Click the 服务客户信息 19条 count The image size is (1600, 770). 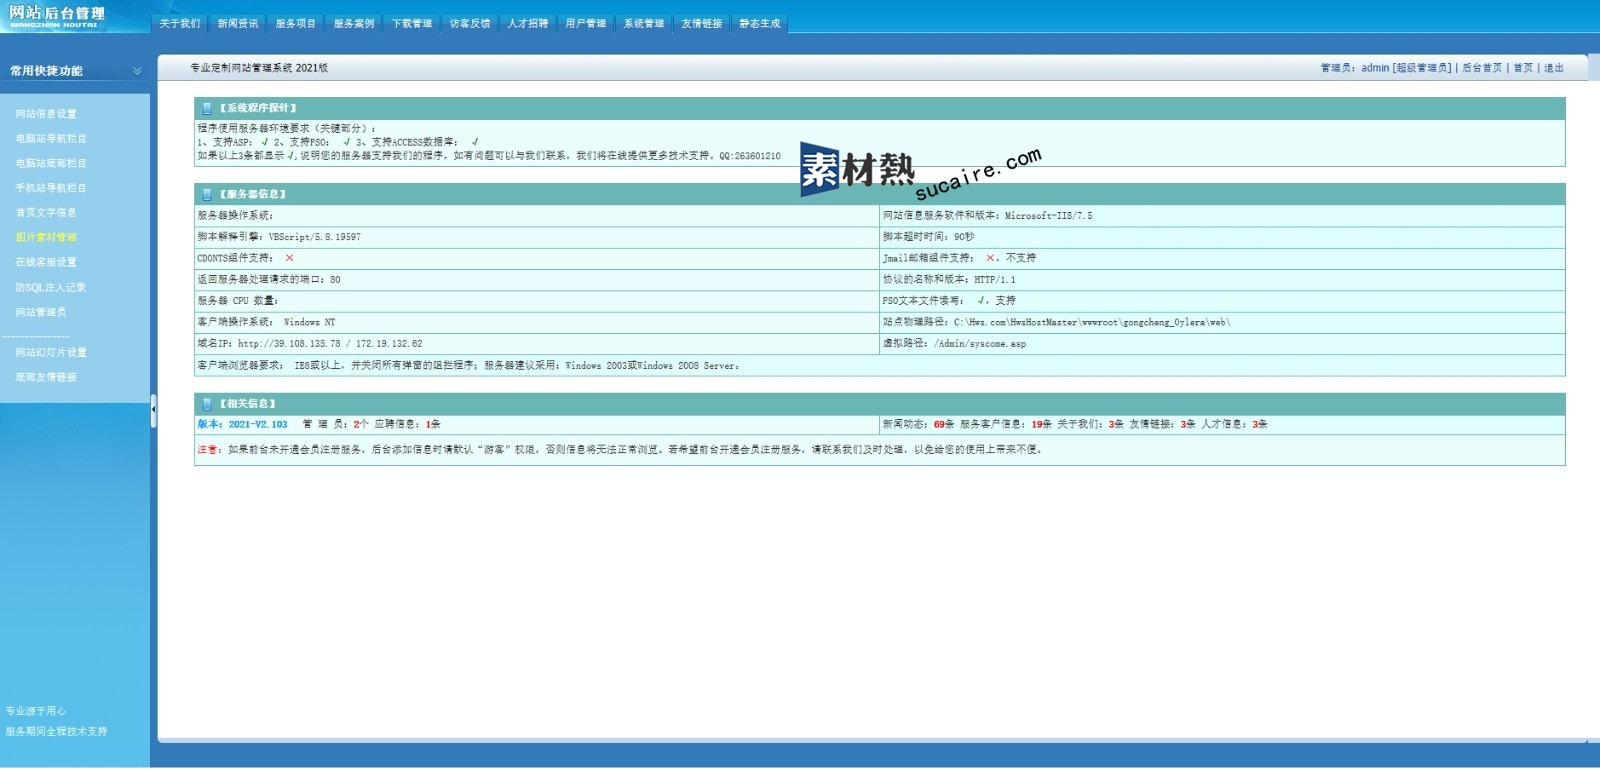1006,425
